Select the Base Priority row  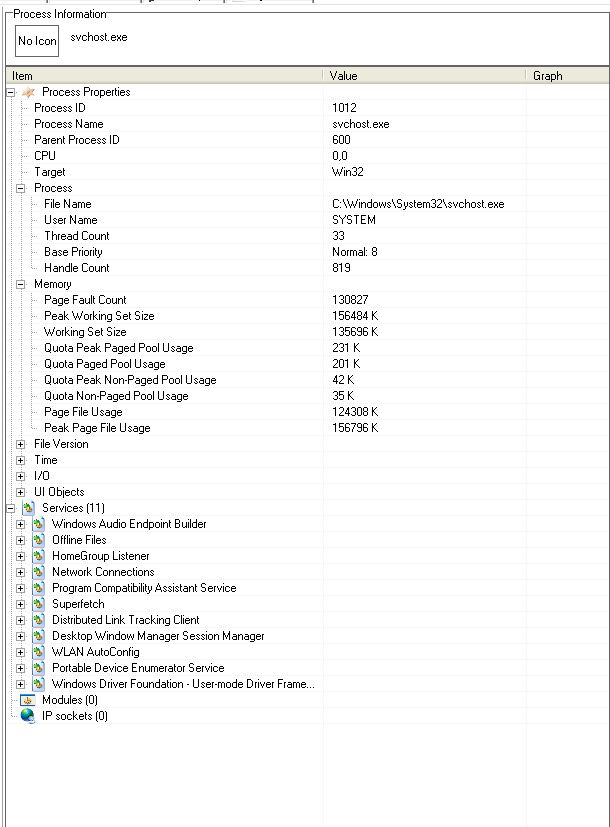click(307, 252)
